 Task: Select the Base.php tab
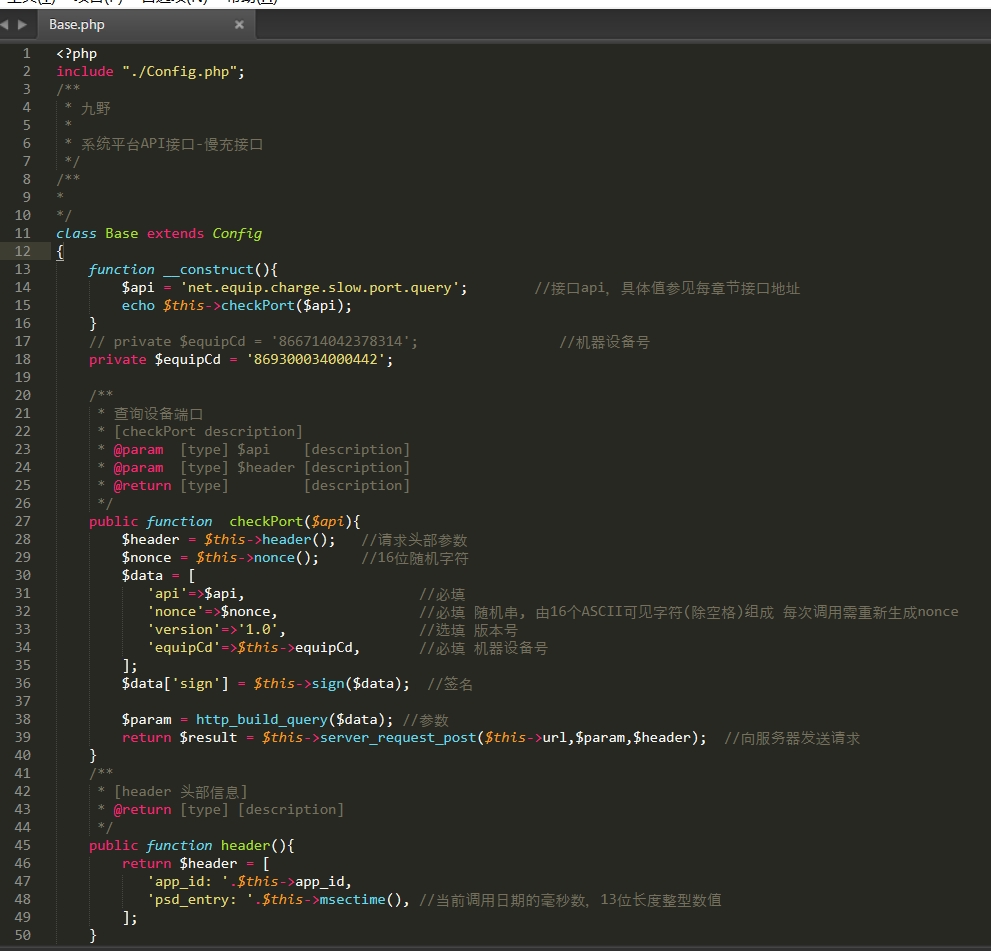coord(77,24)
